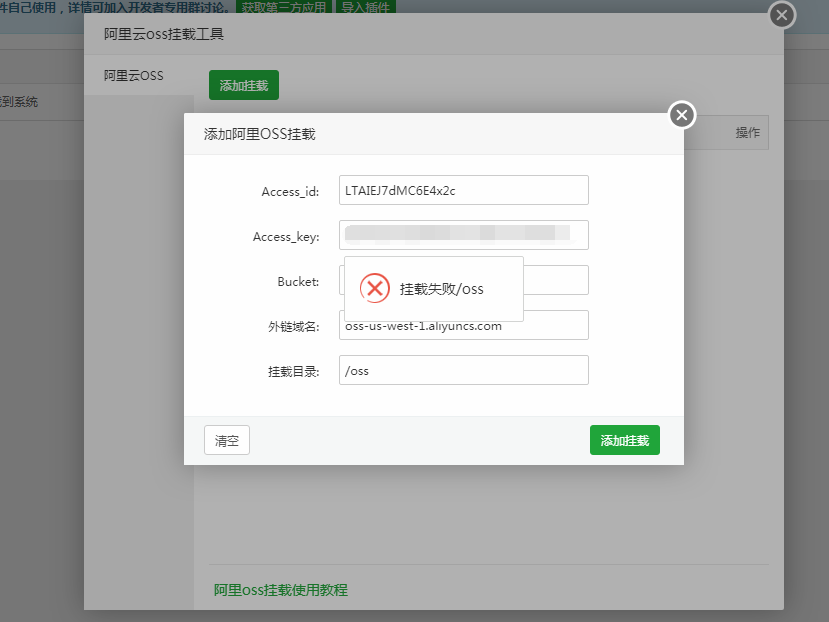Viewport: 829px width, 622px height.
Task: Close the 添加阿里OSS挂载 dialog
Action: click(x=682, y=115)
